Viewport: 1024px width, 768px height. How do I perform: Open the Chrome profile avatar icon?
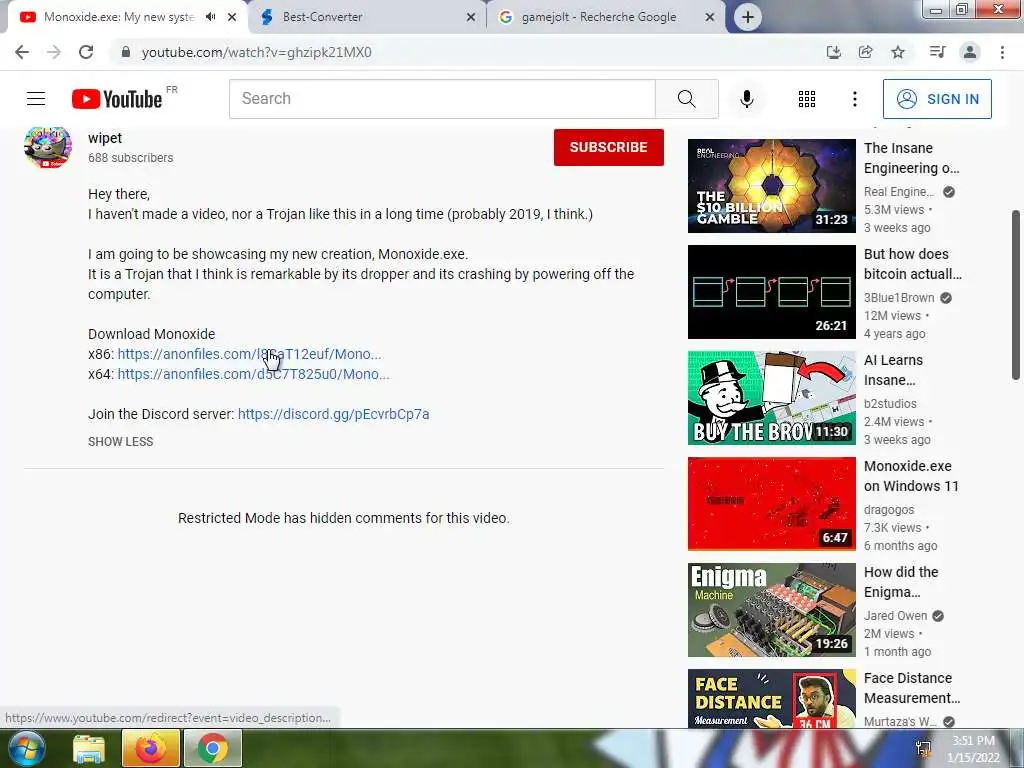click(x=970, y=52)
